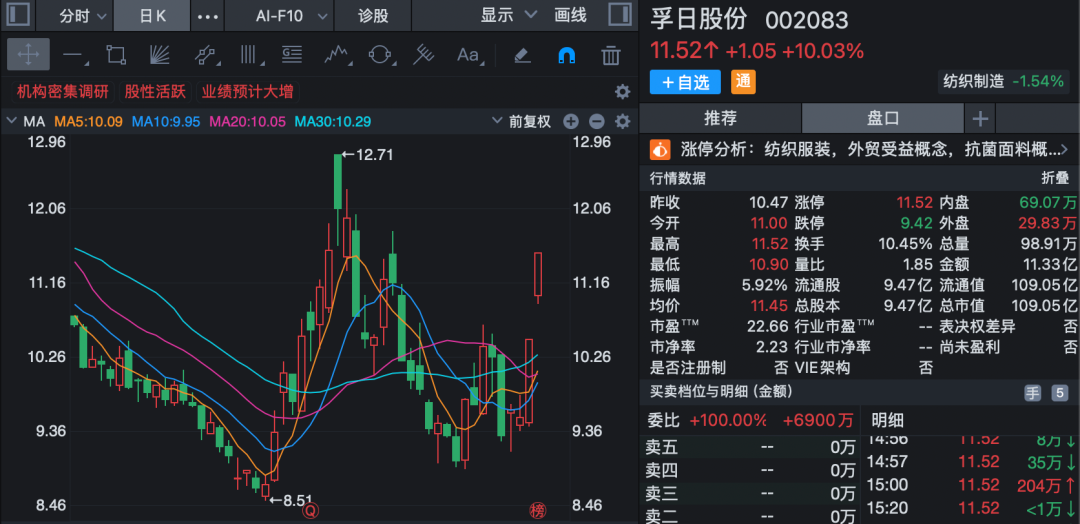Zoom out chart with minus icon
This screenshot has width=1080, height=524.
click(x=597, y=122)
